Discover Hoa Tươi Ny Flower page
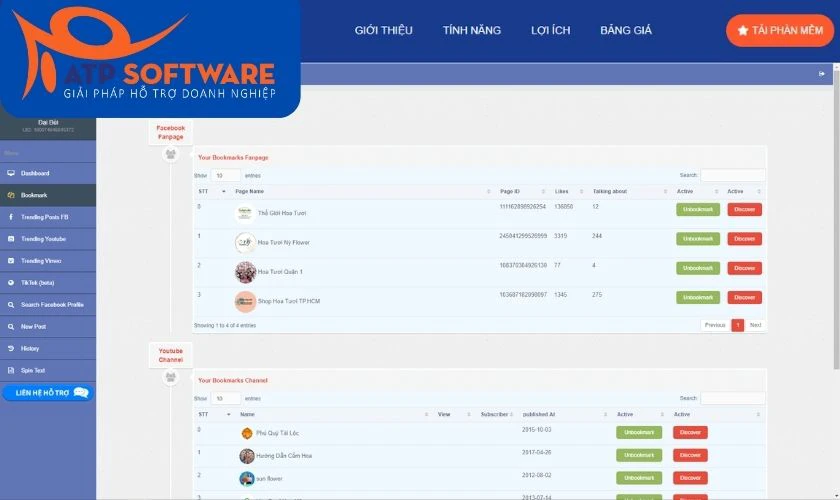This screenshot has height=500, width=840. [x=744, y=238]
